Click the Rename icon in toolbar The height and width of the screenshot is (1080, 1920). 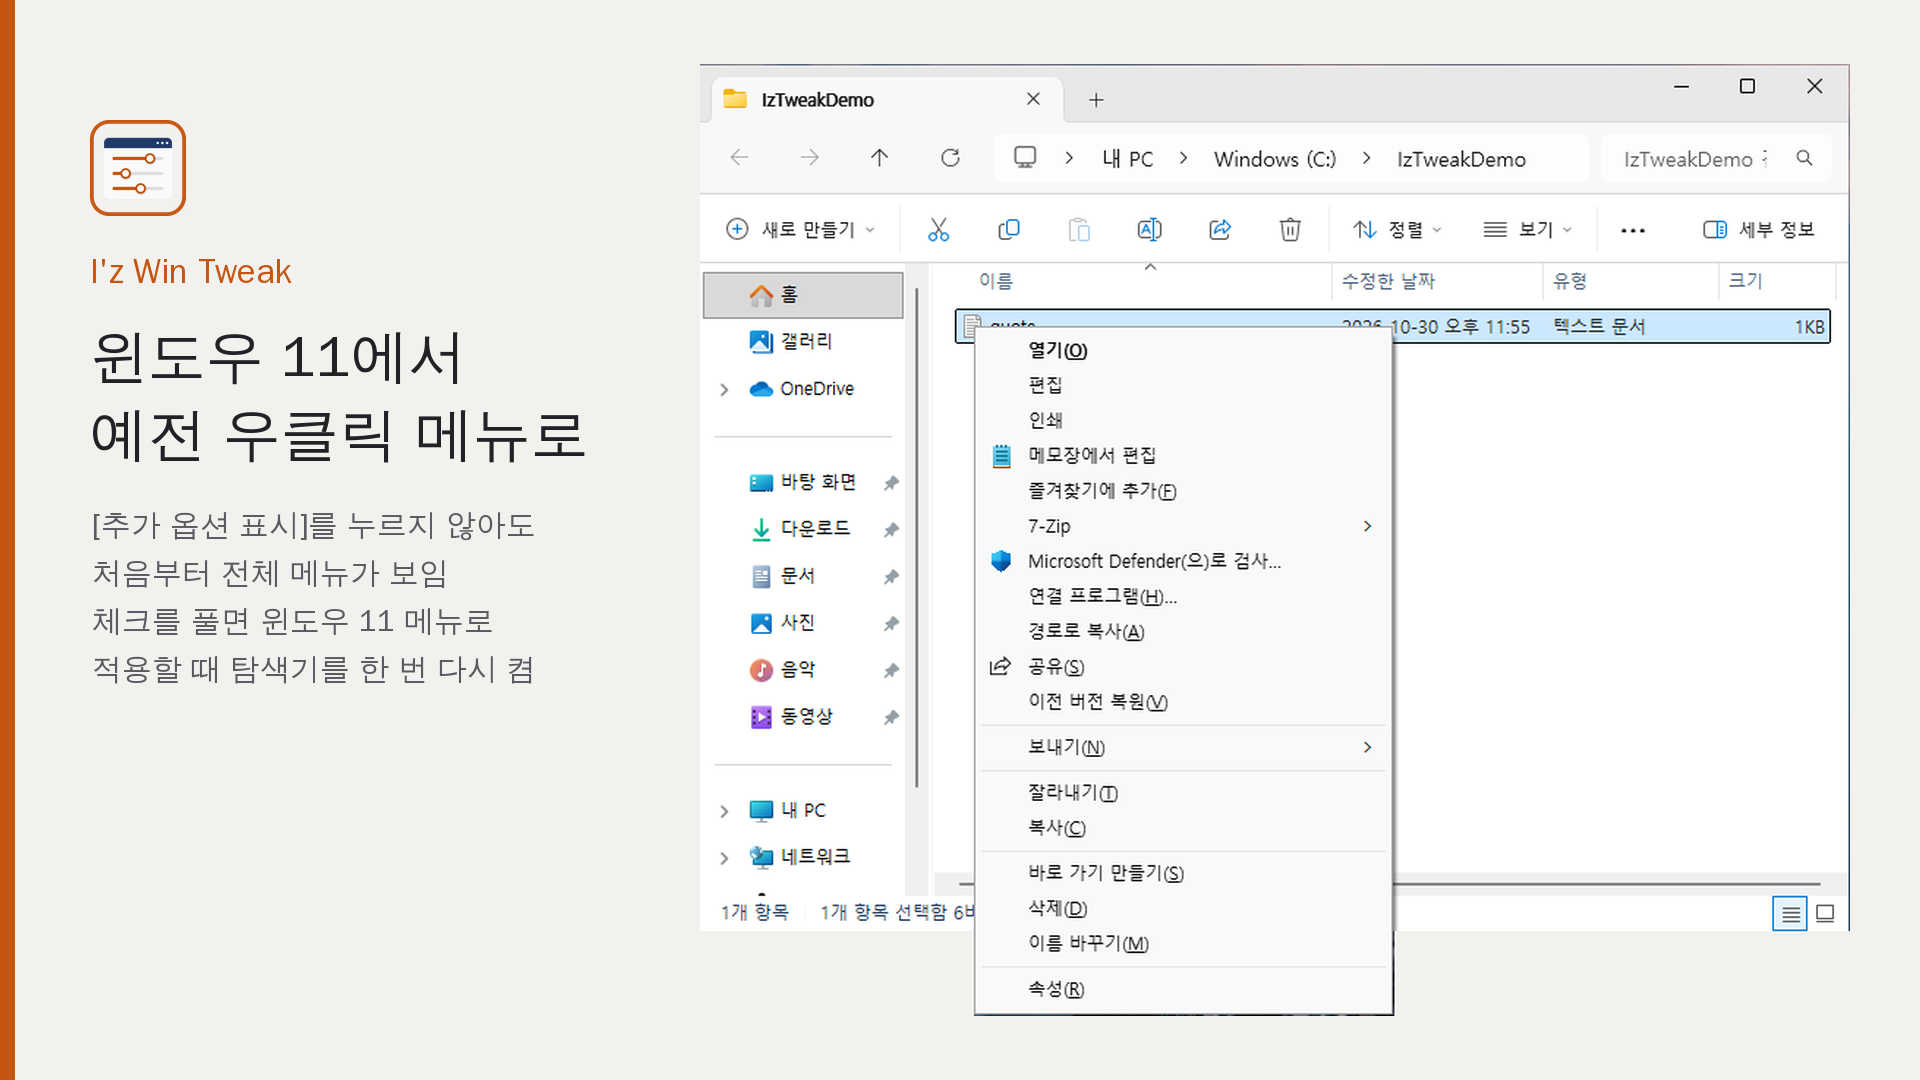1150,230
